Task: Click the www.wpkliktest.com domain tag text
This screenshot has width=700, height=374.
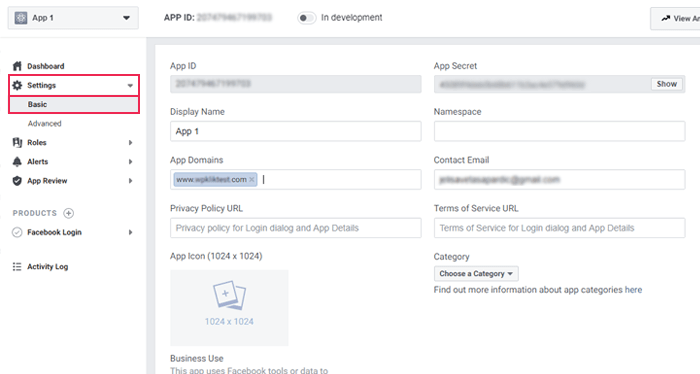Action: click(x=211, y=179)
